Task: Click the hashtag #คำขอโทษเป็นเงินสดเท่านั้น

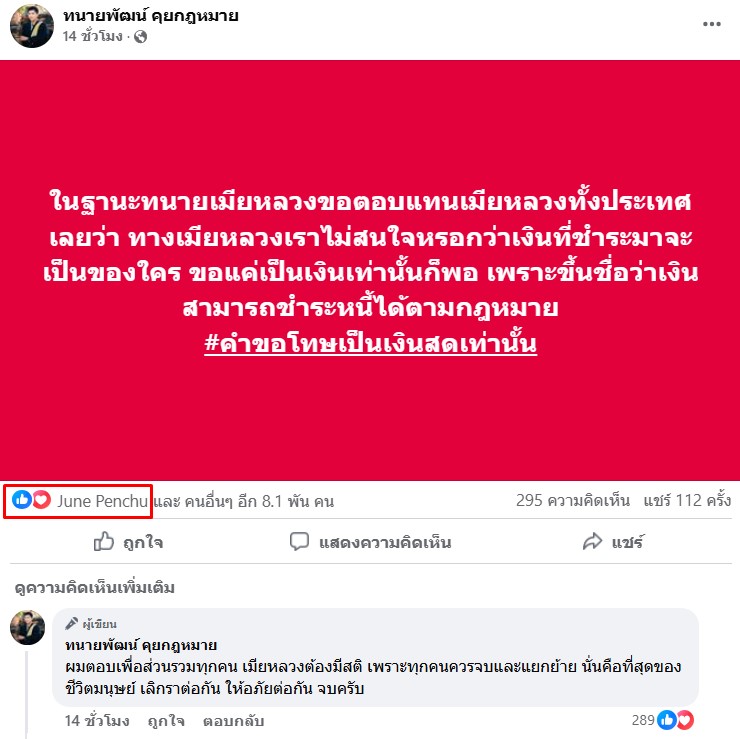Action: (x=370, y=343)
